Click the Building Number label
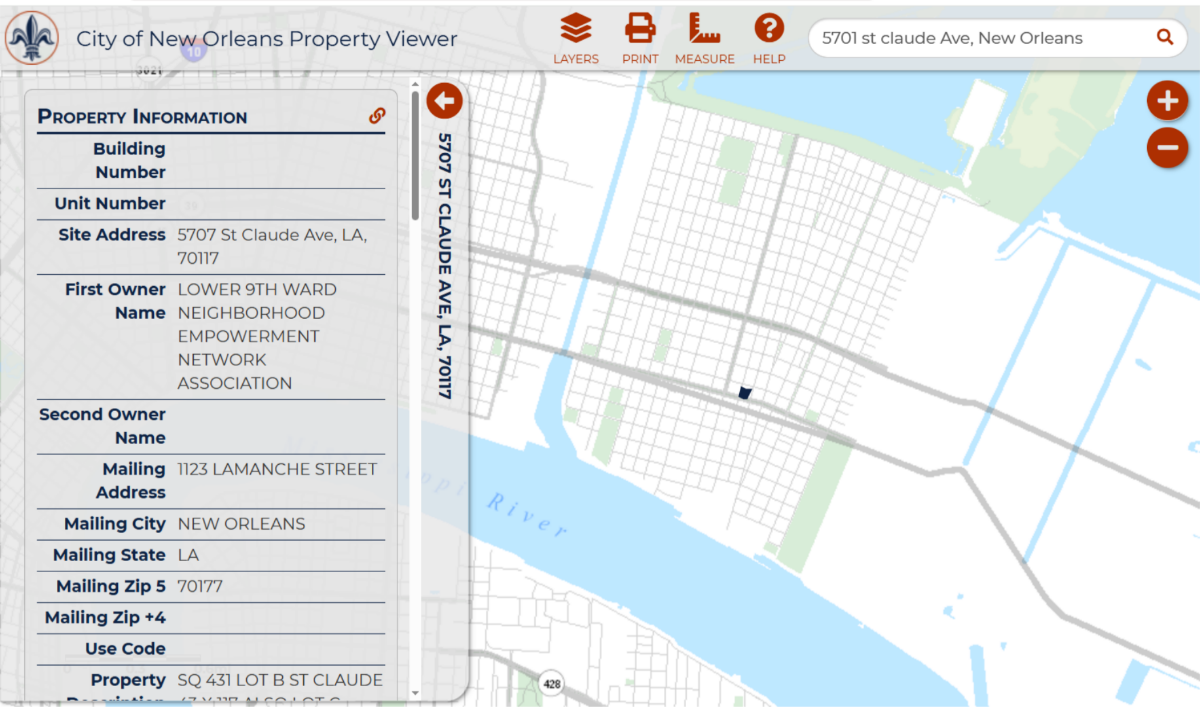Screen dimensions: 1200x707 (129, 160)
